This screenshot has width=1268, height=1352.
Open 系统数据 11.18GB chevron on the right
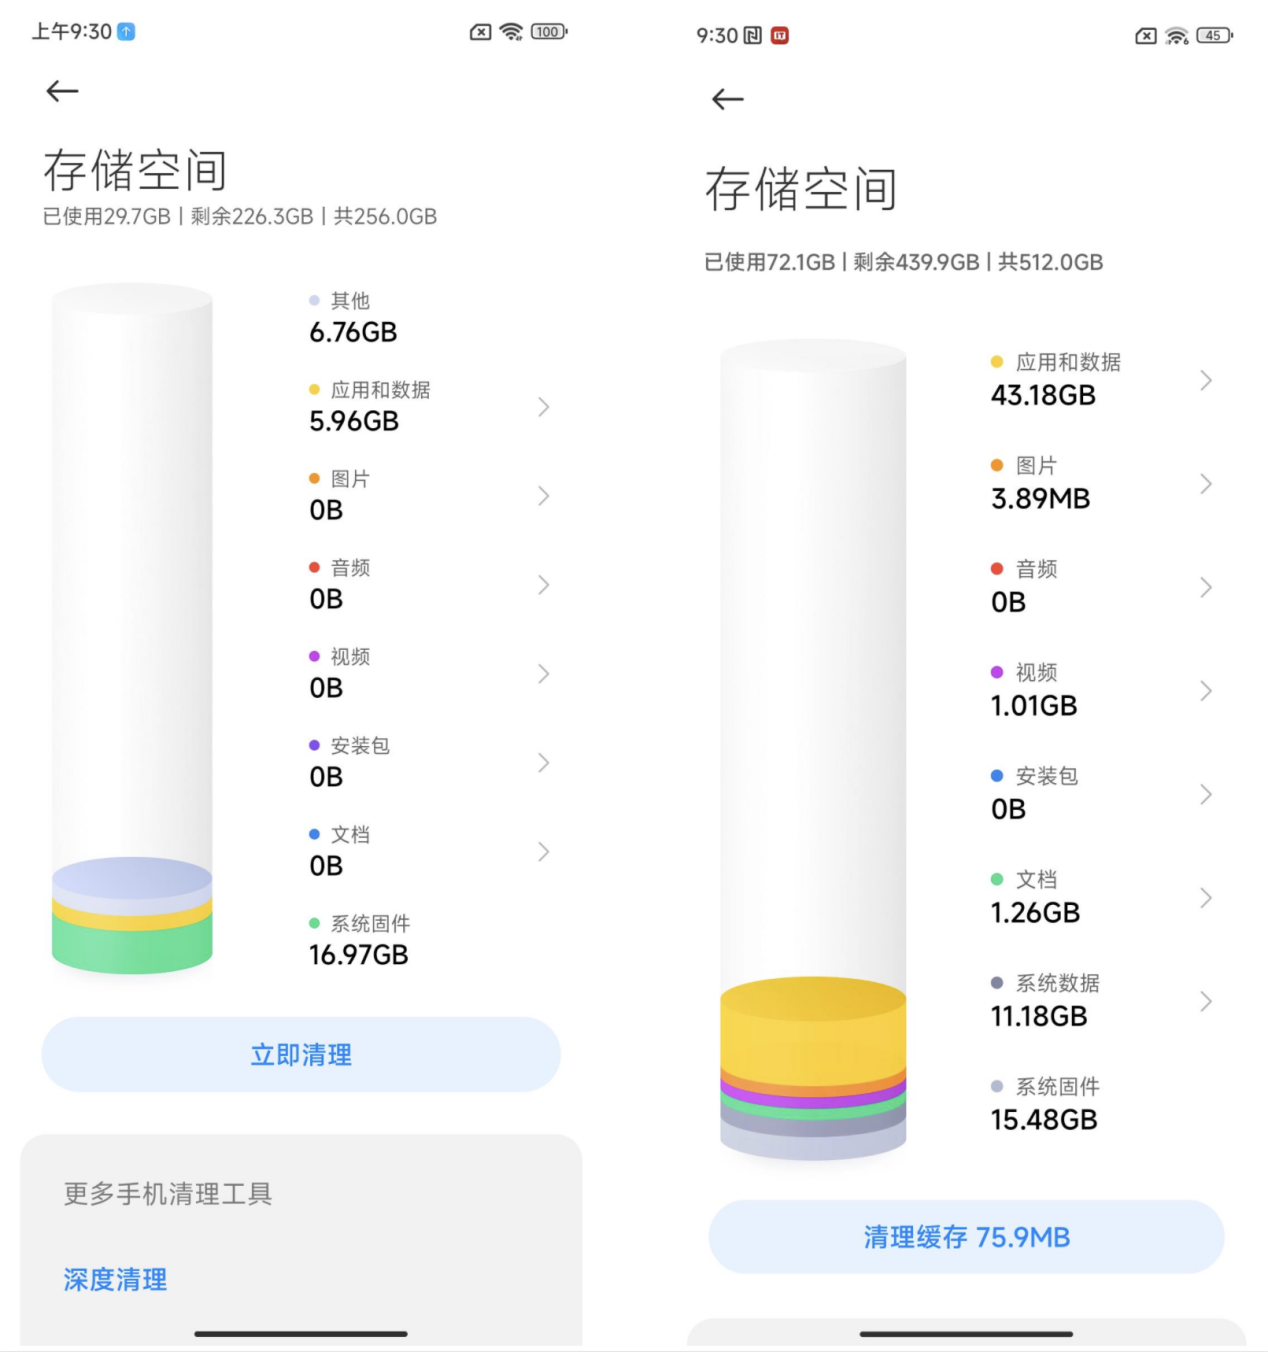[1206, 1001]
